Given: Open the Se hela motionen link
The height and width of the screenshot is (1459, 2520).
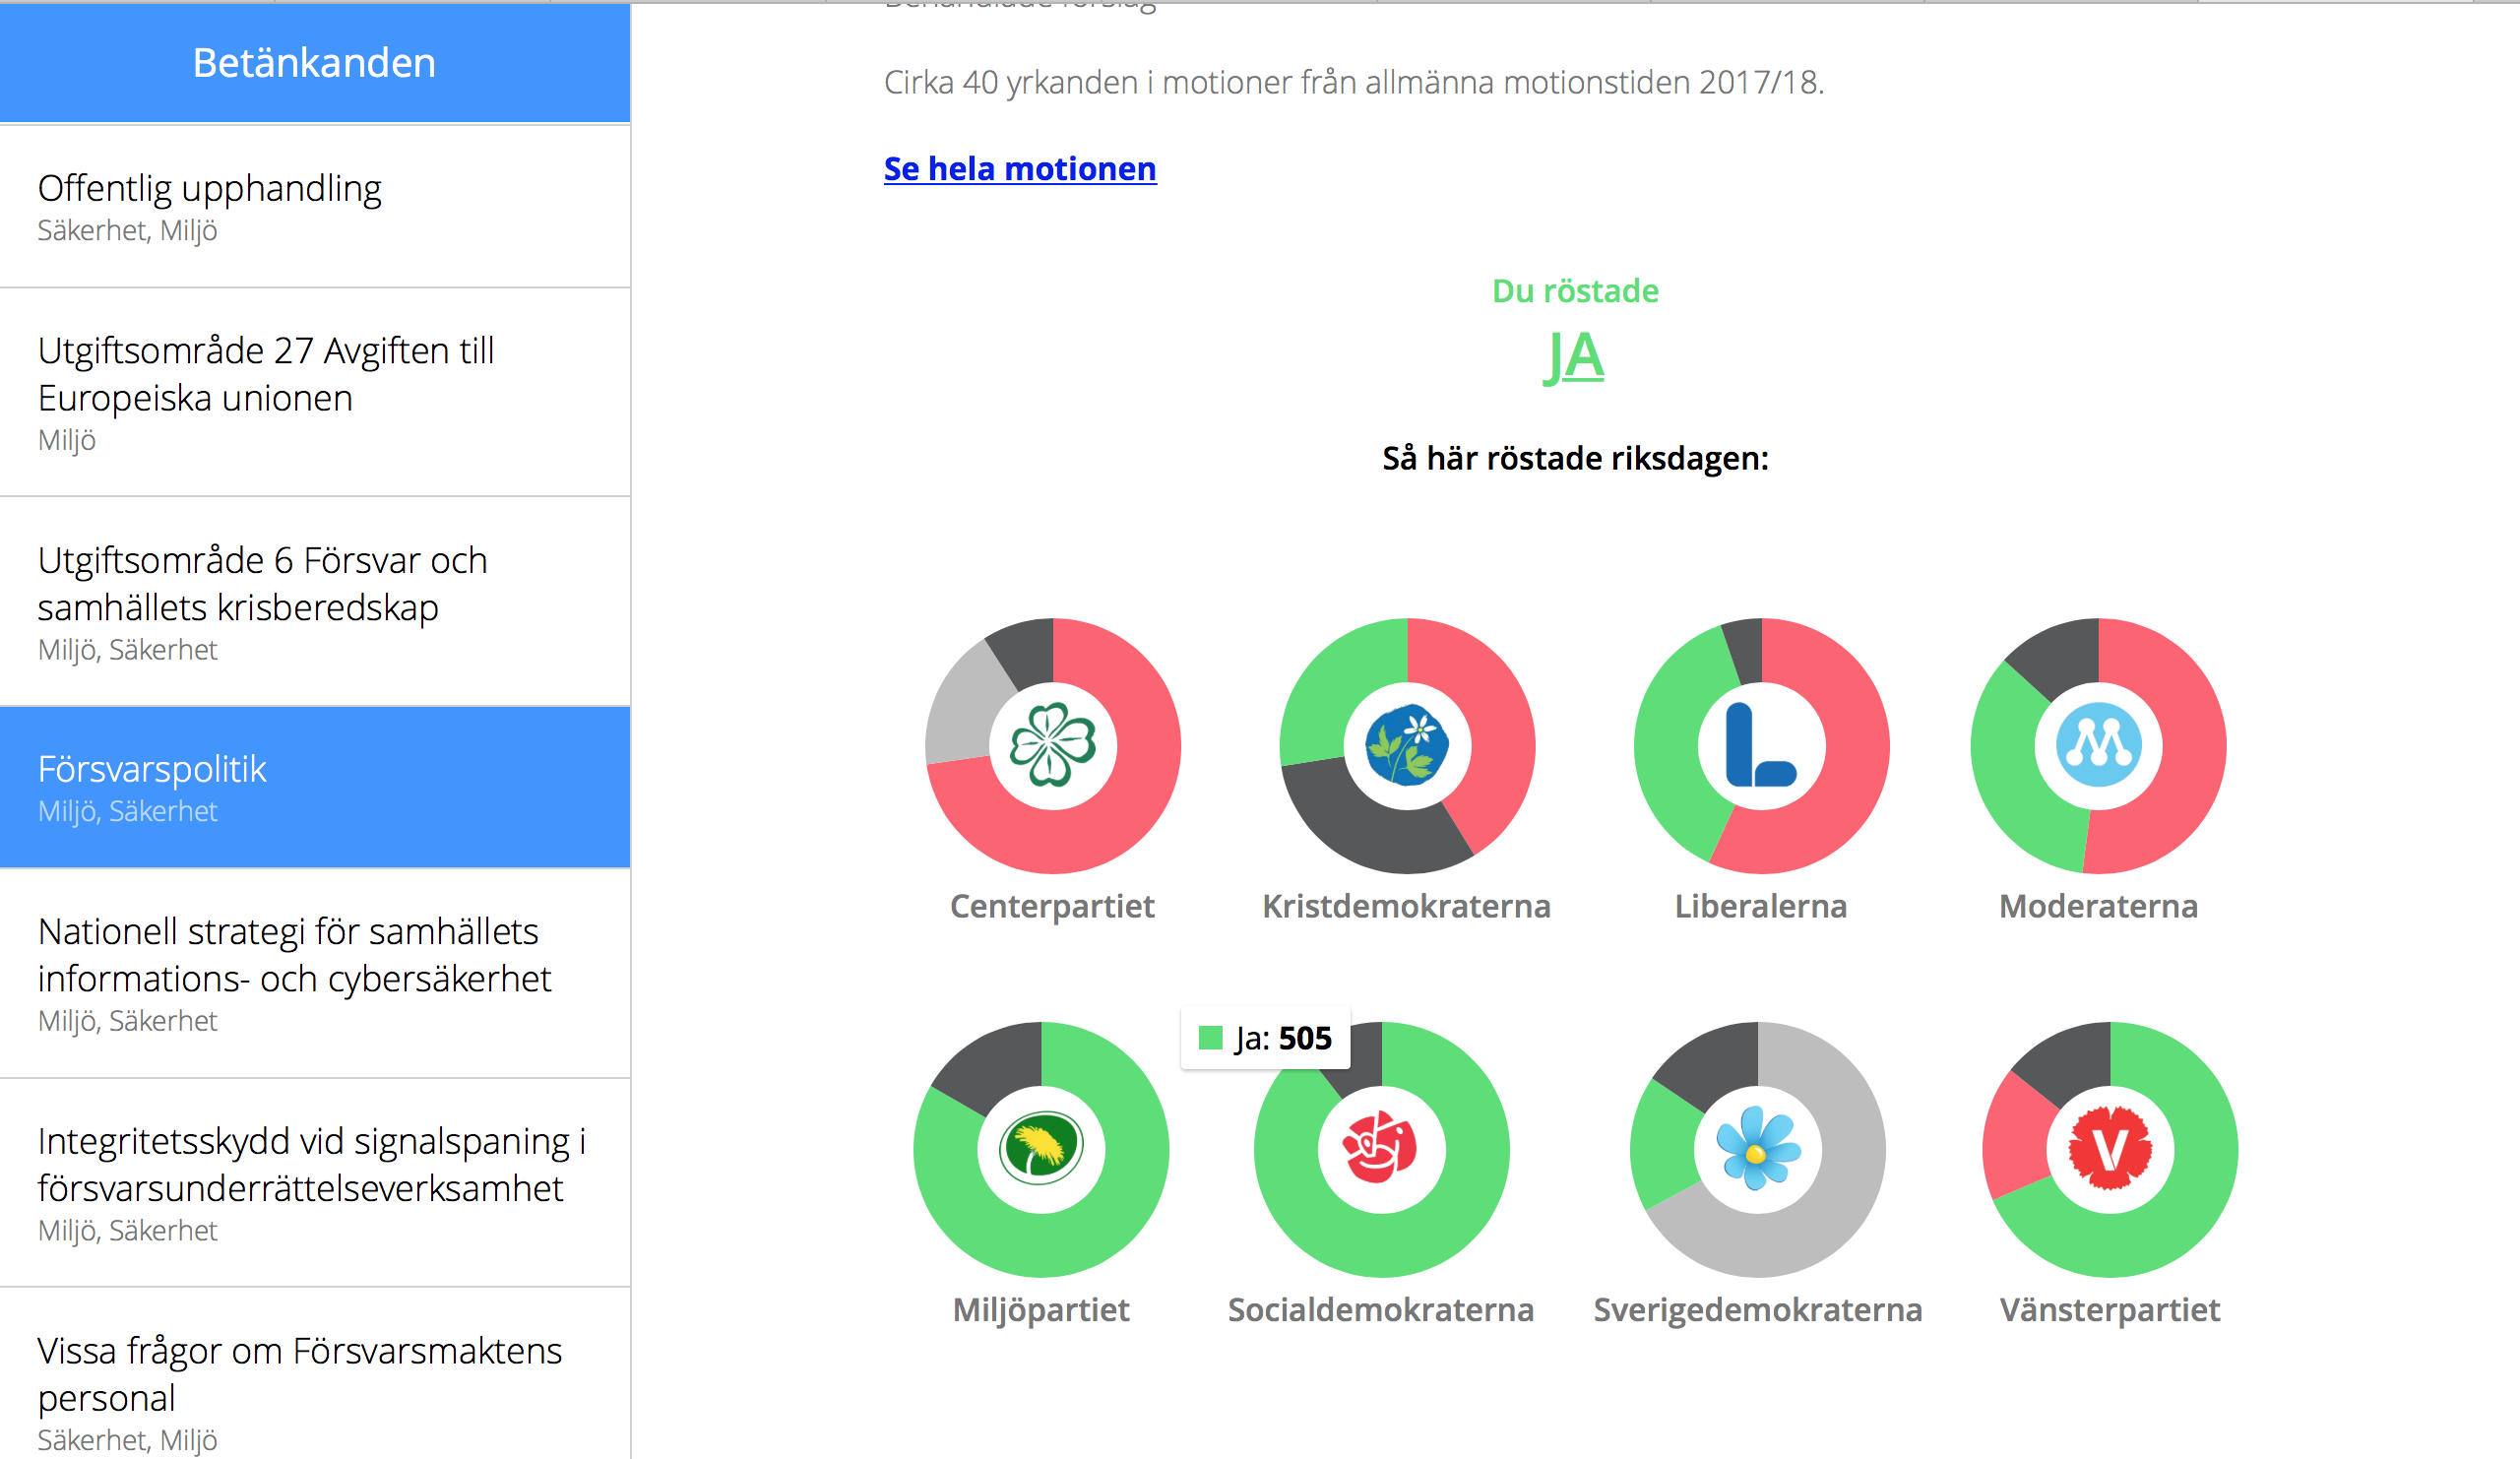Looking at the screenshot, I should [1019, 168].
